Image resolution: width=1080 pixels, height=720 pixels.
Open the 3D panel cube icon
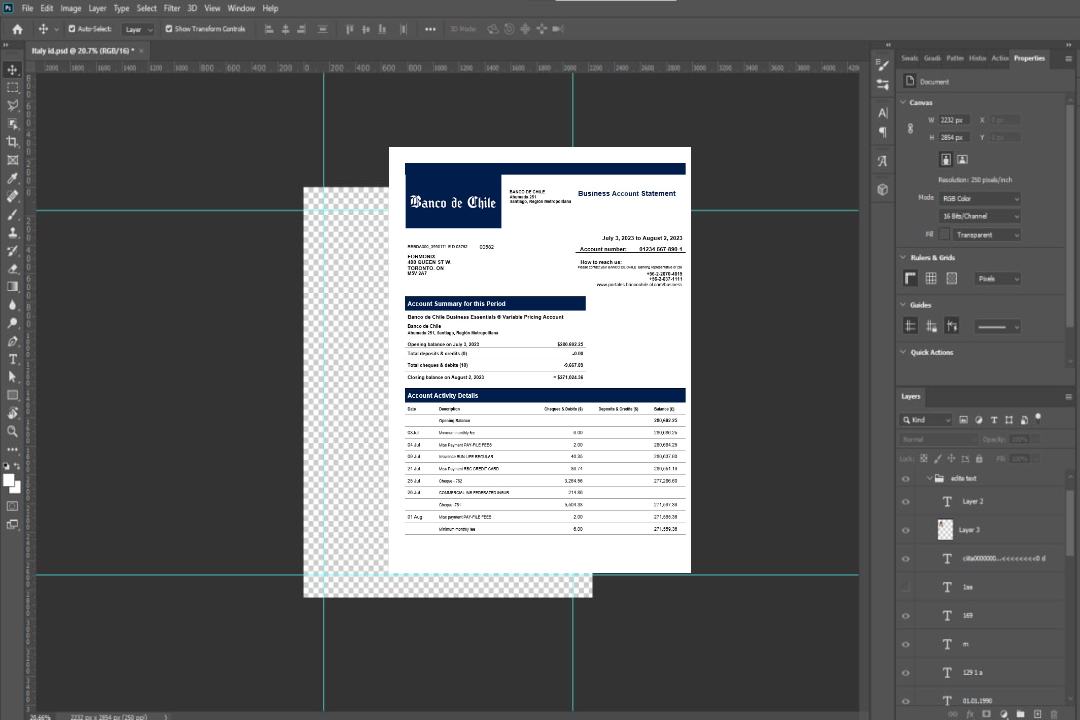tap(882, 189)
